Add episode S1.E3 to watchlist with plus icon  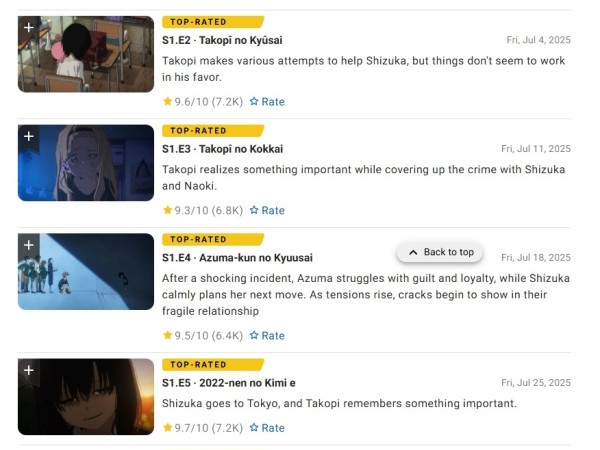29,136
